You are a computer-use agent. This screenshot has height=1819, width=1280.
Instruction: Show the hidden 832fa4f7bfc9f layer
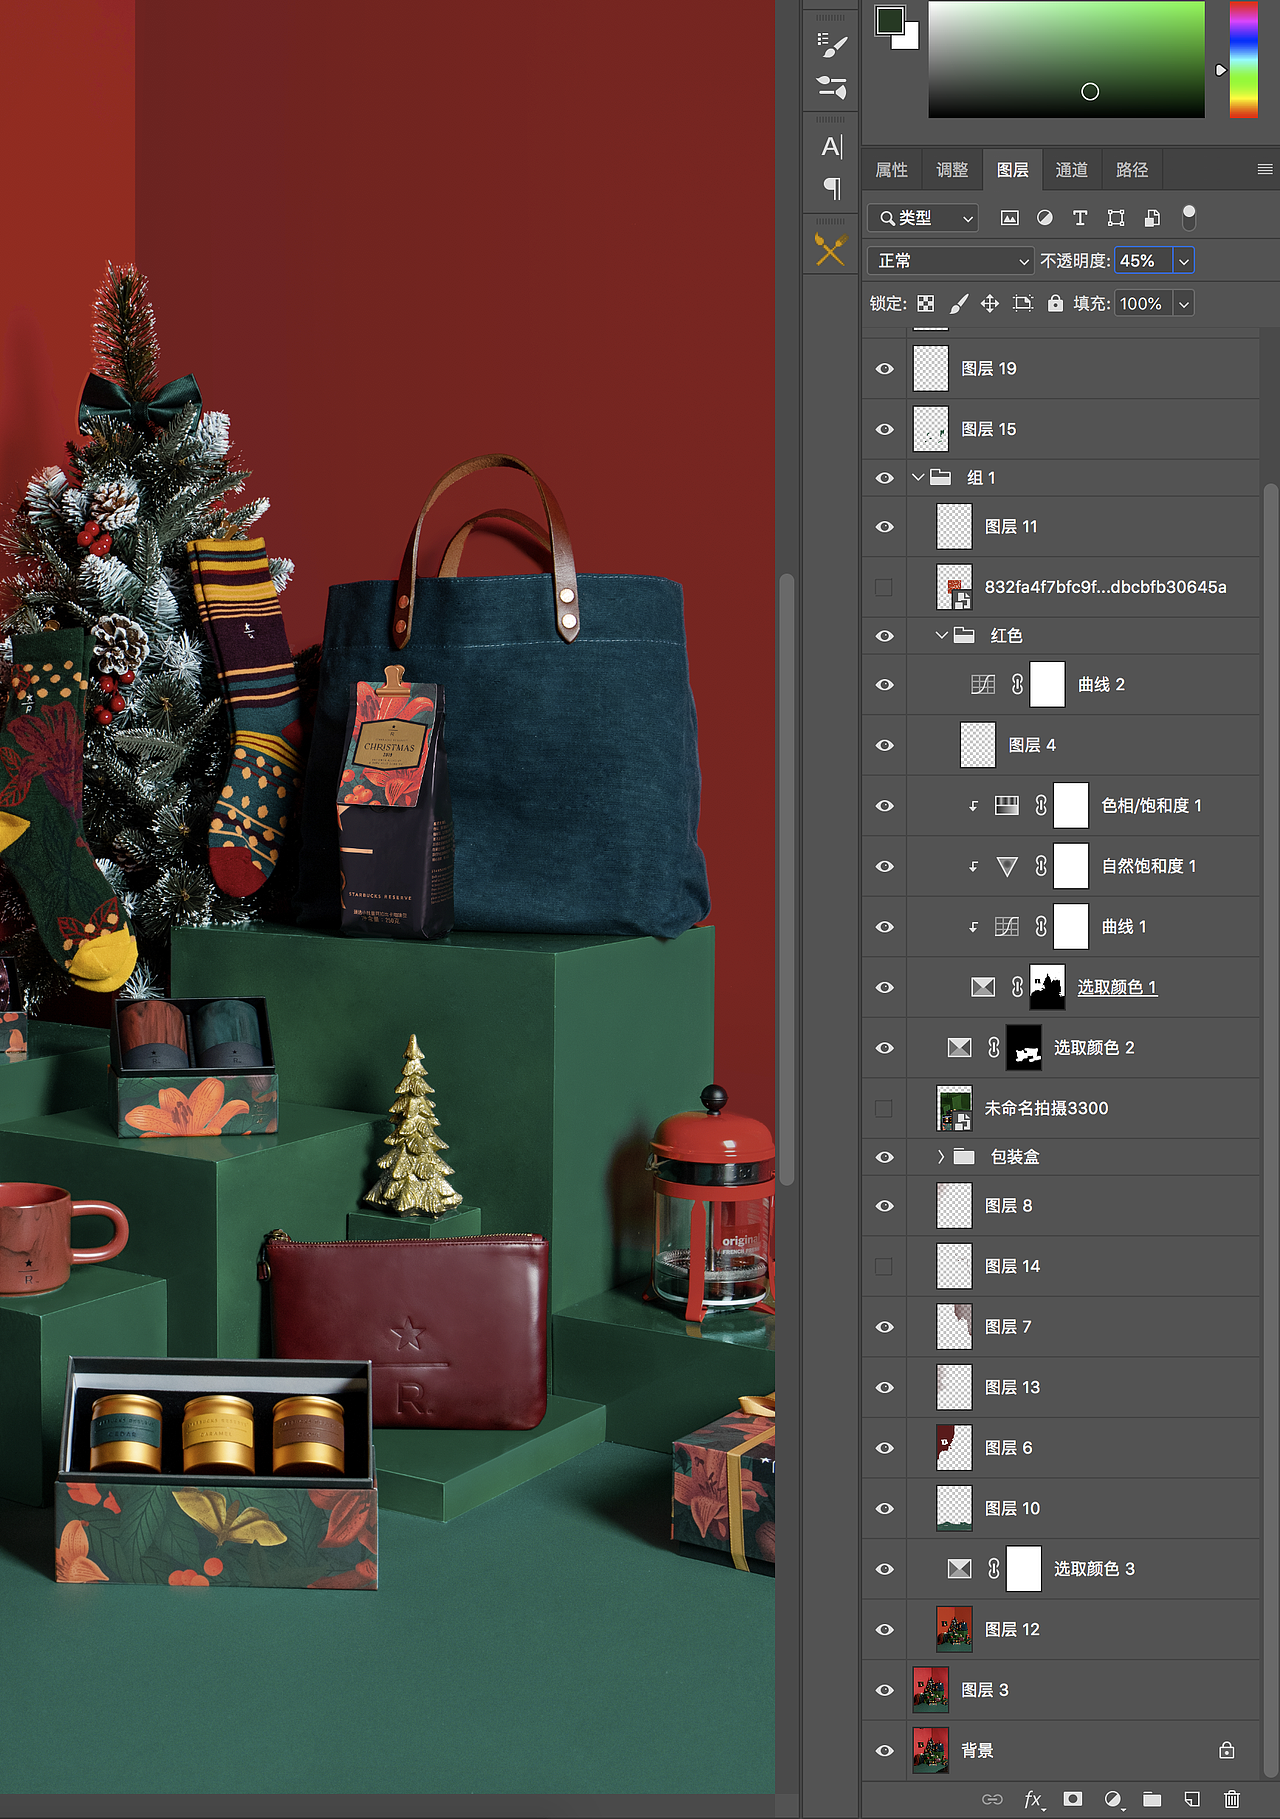pyautogui.click(x=884, y=587)
